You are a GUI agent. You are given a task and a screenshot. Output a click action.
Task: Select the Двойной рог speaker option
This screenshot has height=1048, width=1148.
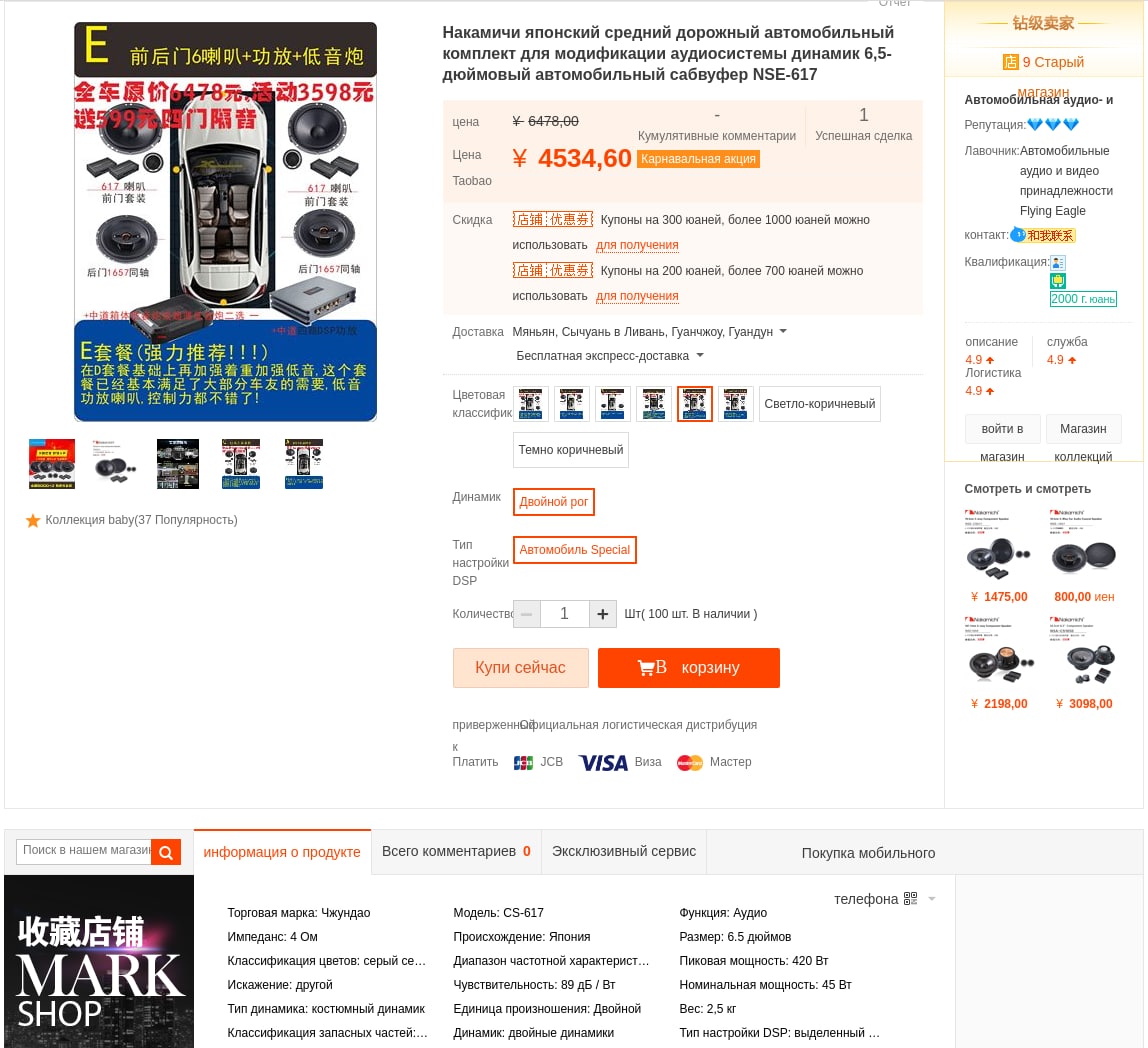coord(554,502)
